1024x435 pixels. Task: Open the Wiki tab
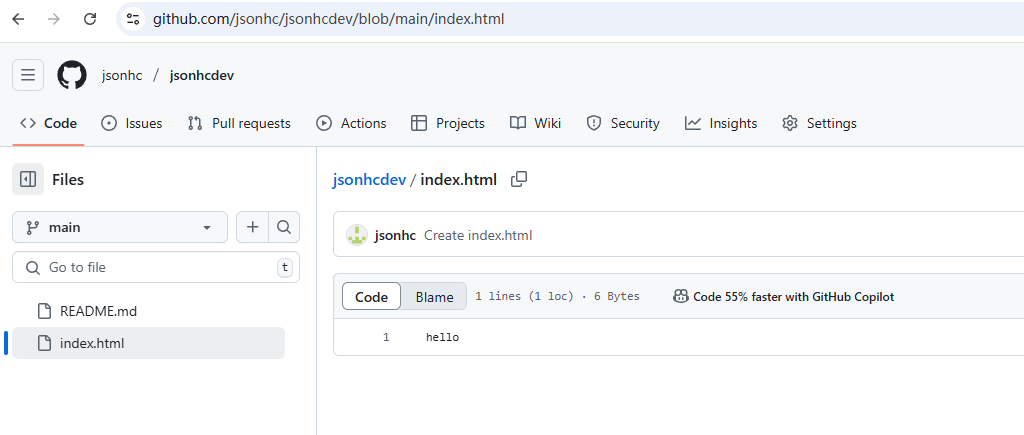click(536, 123)
